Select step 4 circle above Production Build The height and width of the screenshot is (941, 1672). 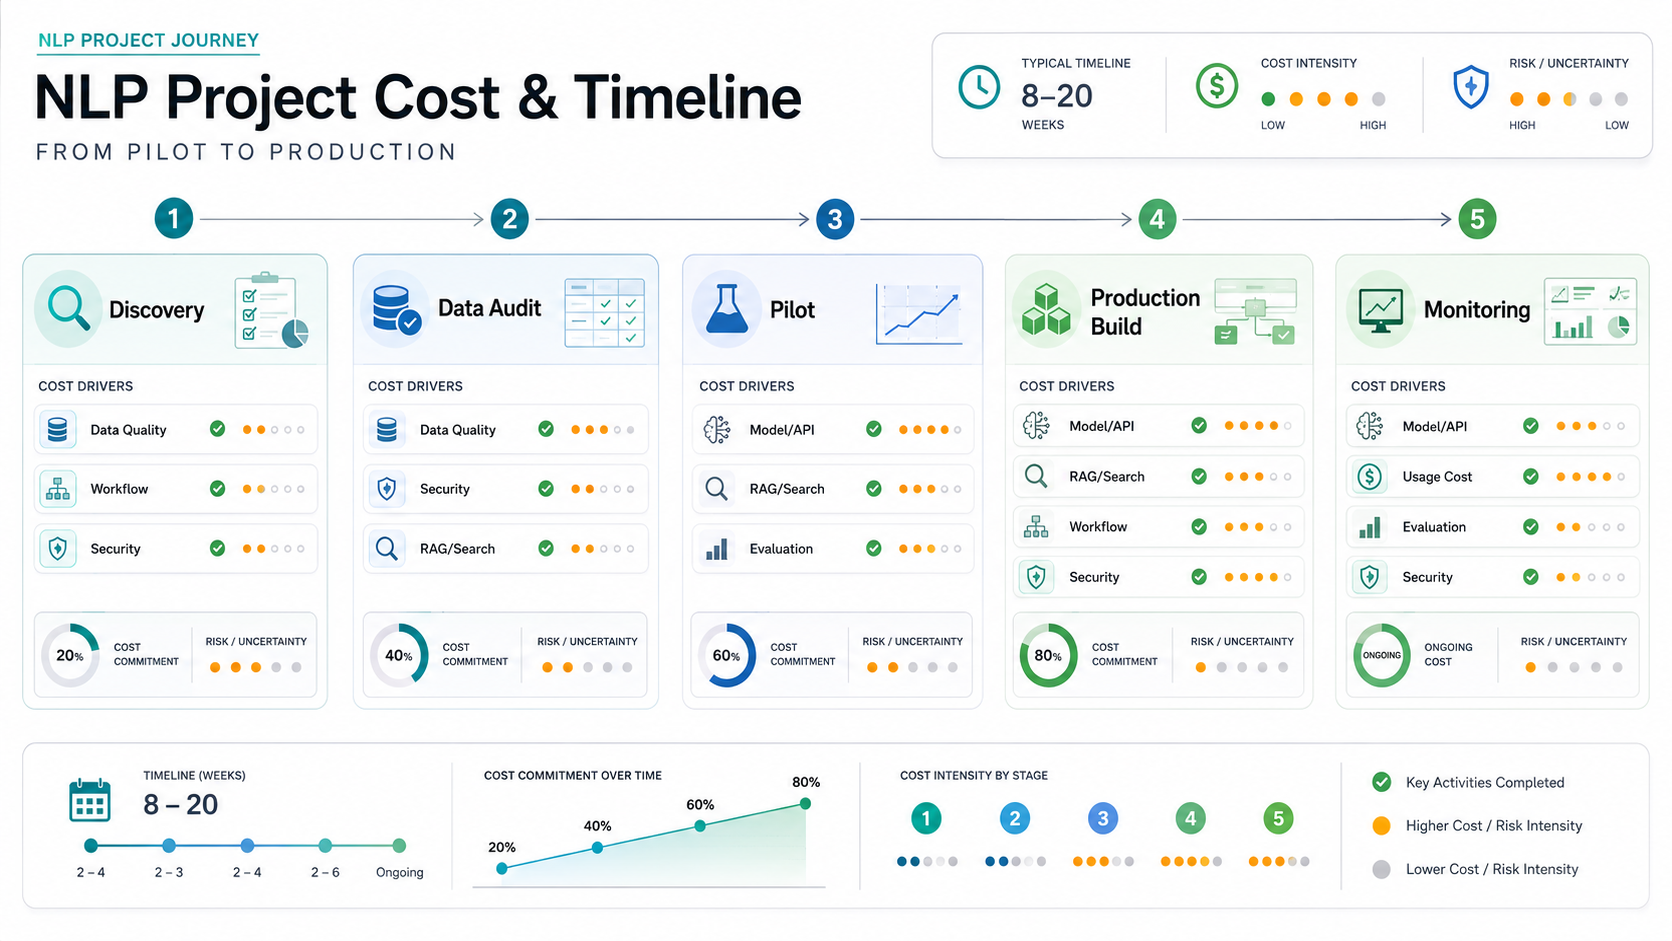point(1157,219)
